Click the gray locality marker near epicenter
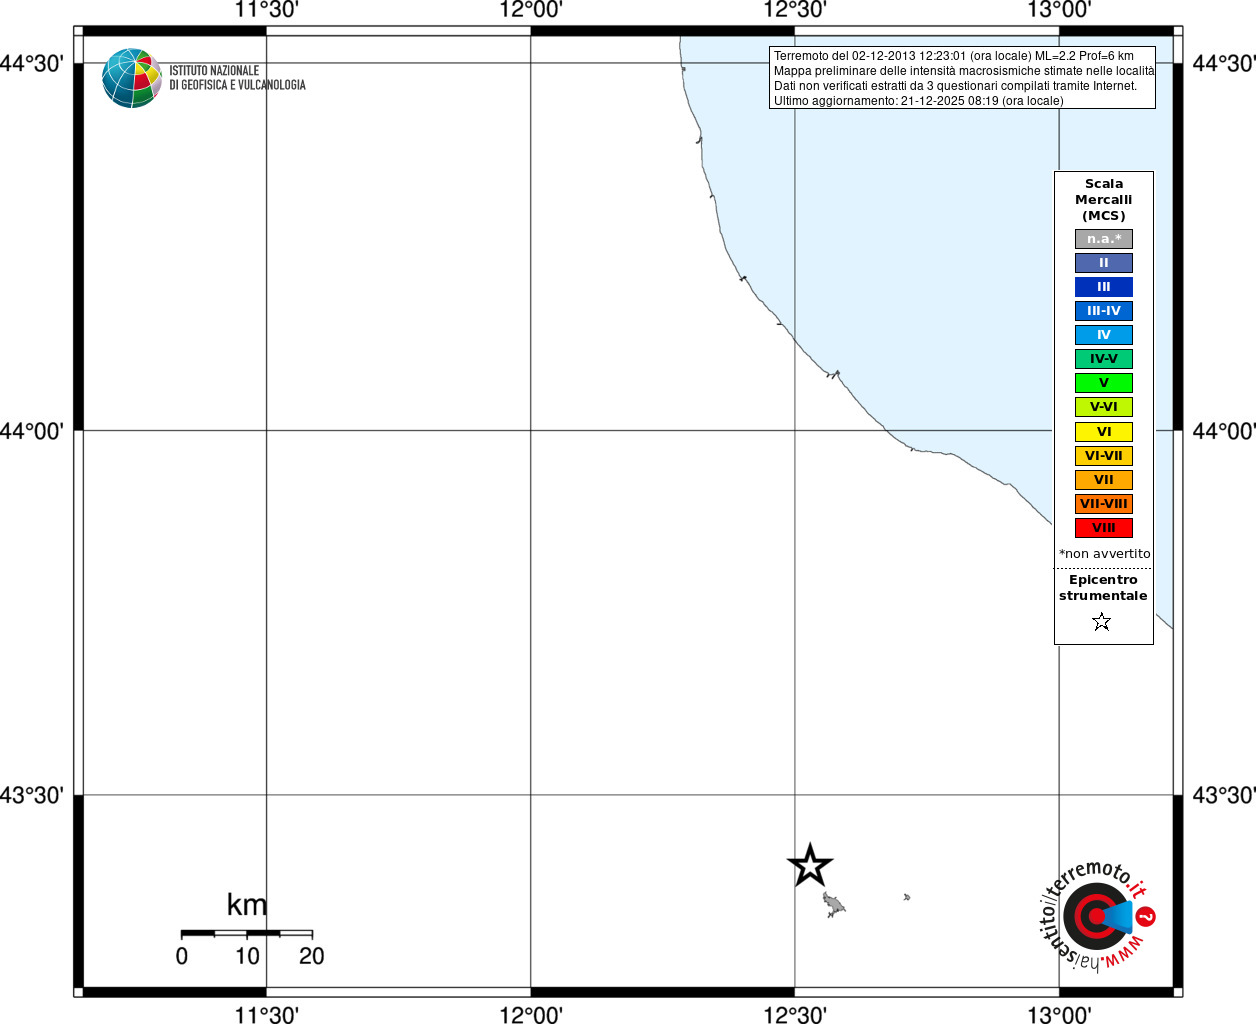This screenshot has width=1256, height=1024. (x=834, y=906)
